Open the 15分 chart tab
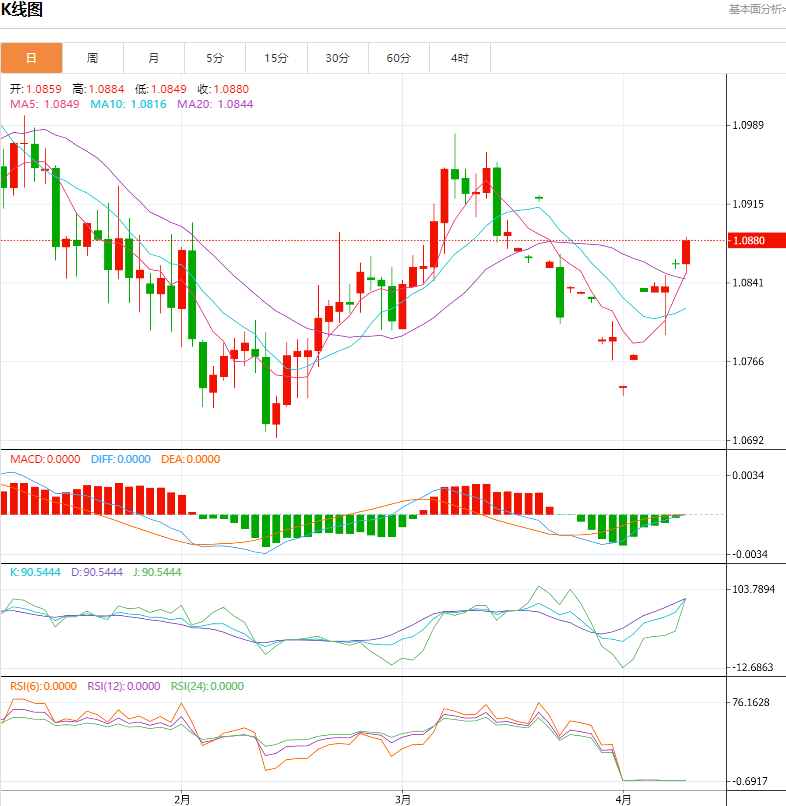The width and height of the screenshot is (786, 806). coord(276,58)
